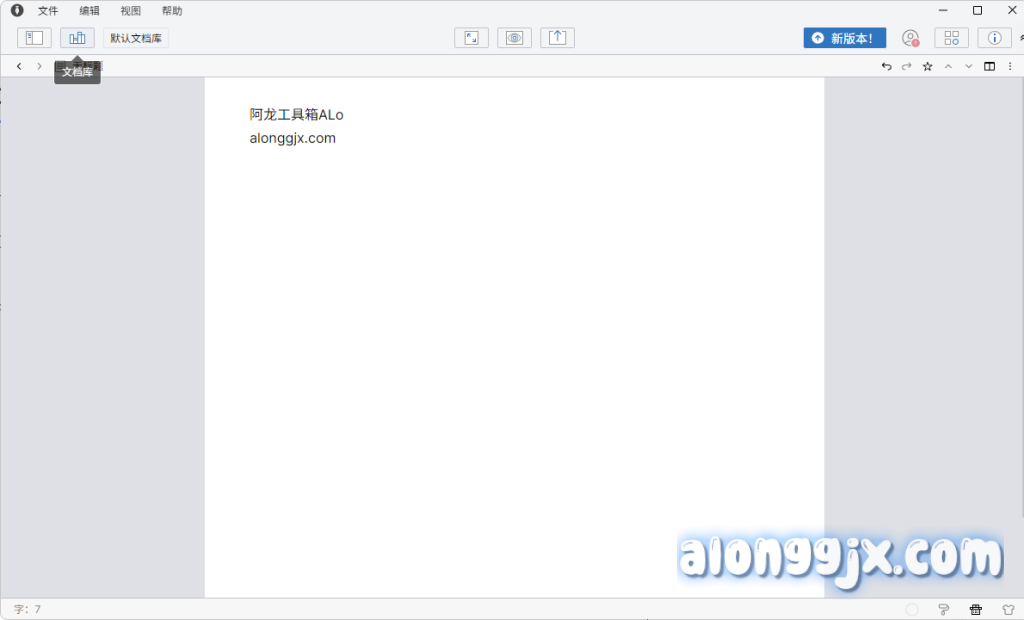
Task: Click the 默认文档库 library button
Action: [x=136, y=38]
